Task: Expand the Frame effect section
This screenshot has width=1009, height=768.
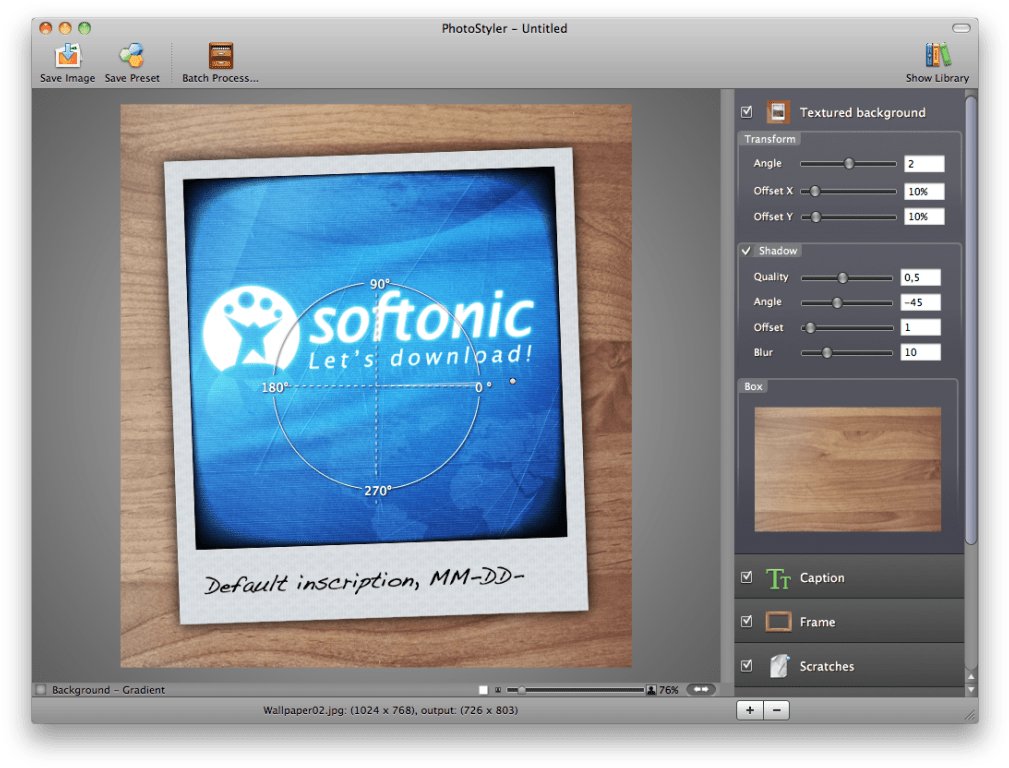Action: [x=849, y=621]
